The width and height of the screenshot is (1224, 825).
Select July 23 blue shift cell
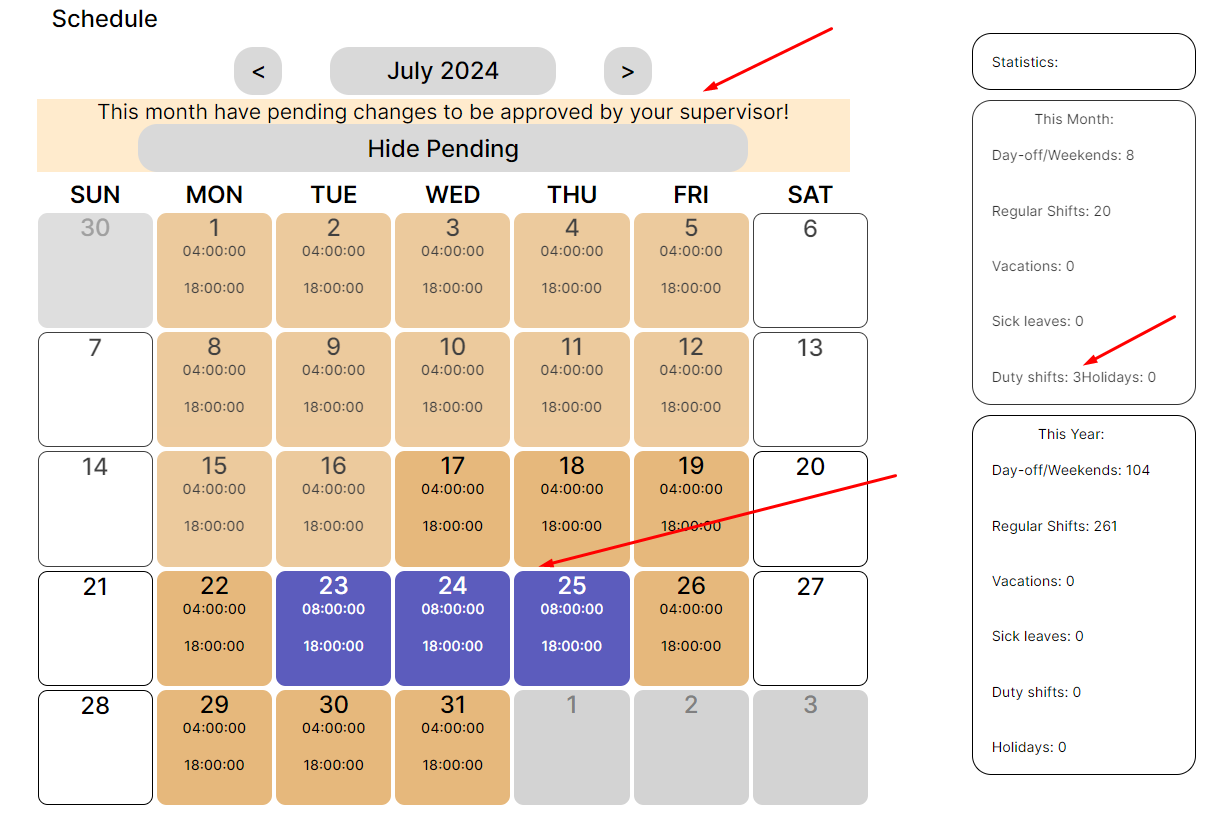pos(333,628)
